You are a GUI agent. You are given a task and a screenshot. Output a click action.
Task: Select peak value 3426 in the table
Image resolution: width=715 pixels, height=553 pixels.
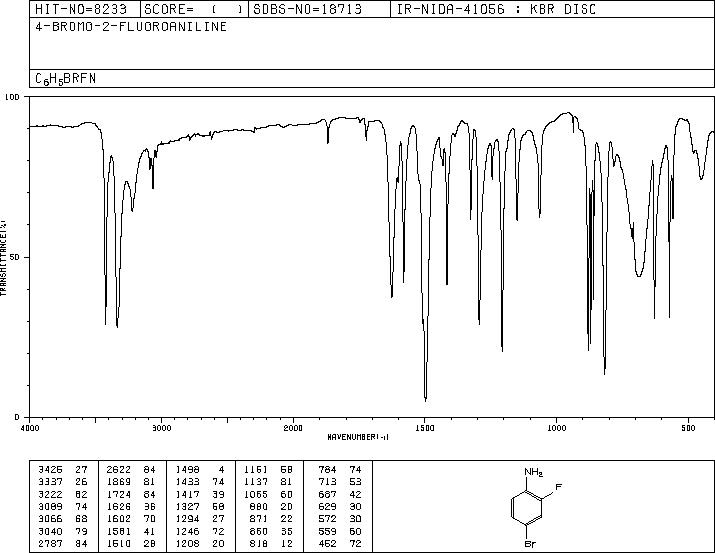coord(50,470)
